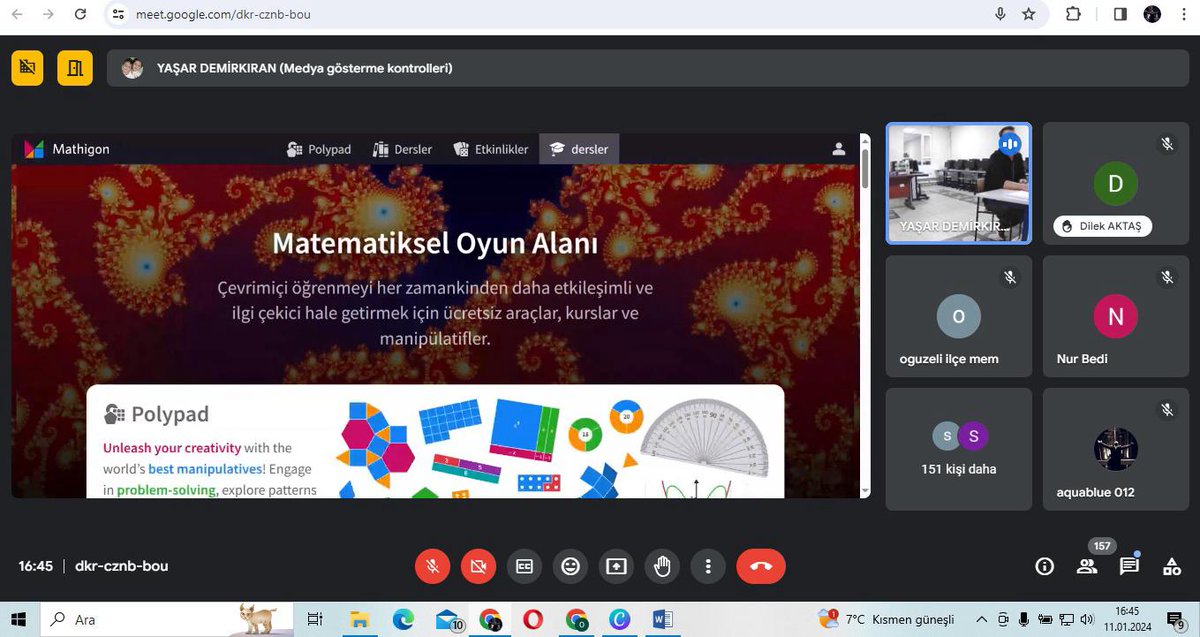Click the Polypad card heading
Image resolution: width=1200 pixels, height=637 pixels.
(x=157, y=414)
